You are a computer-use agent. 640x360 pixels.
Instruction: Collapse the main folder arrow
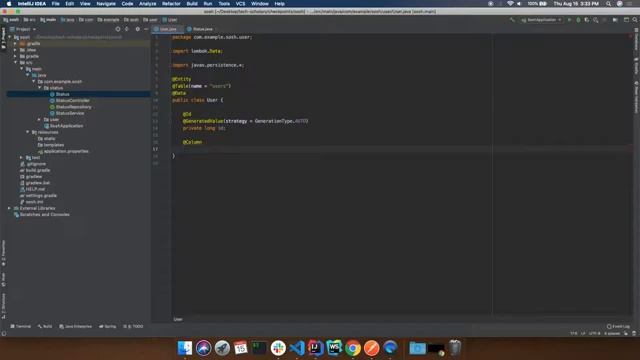[22, 69]
